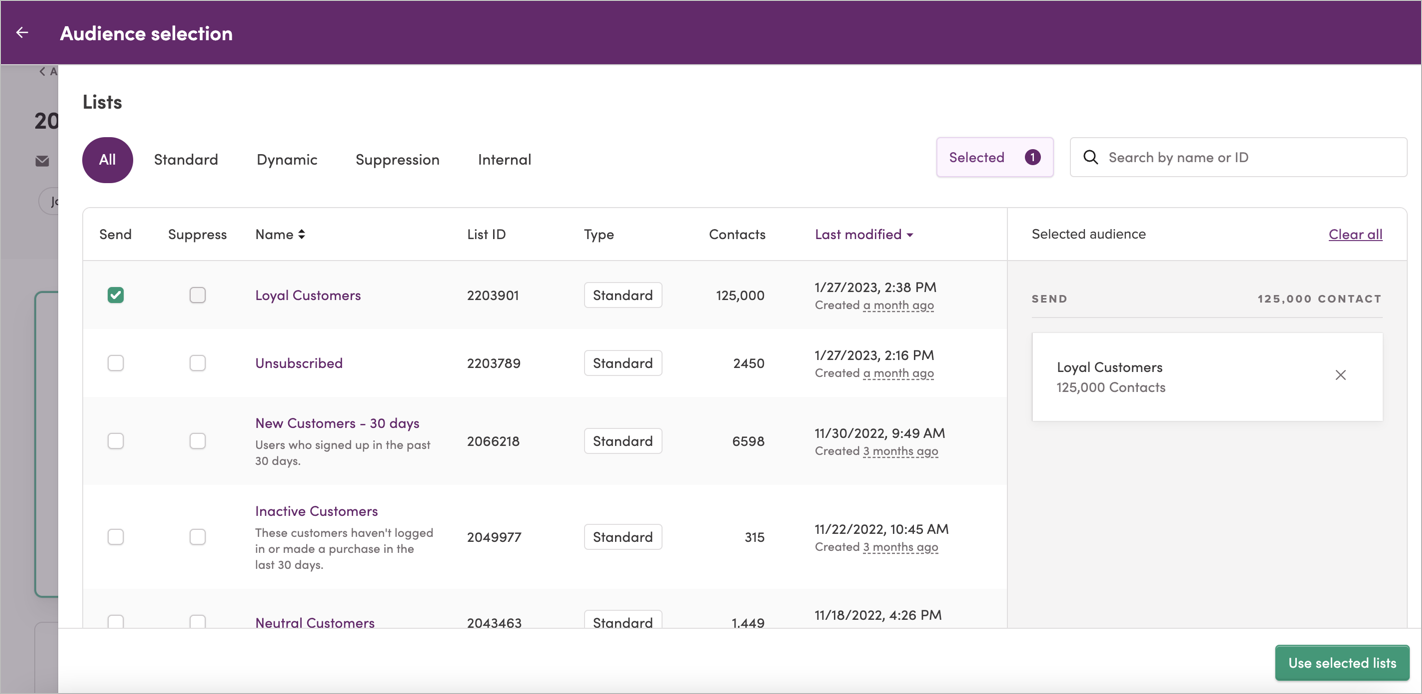
Task: Switch to the Standard tab
Action: click(x=186, y=159)
